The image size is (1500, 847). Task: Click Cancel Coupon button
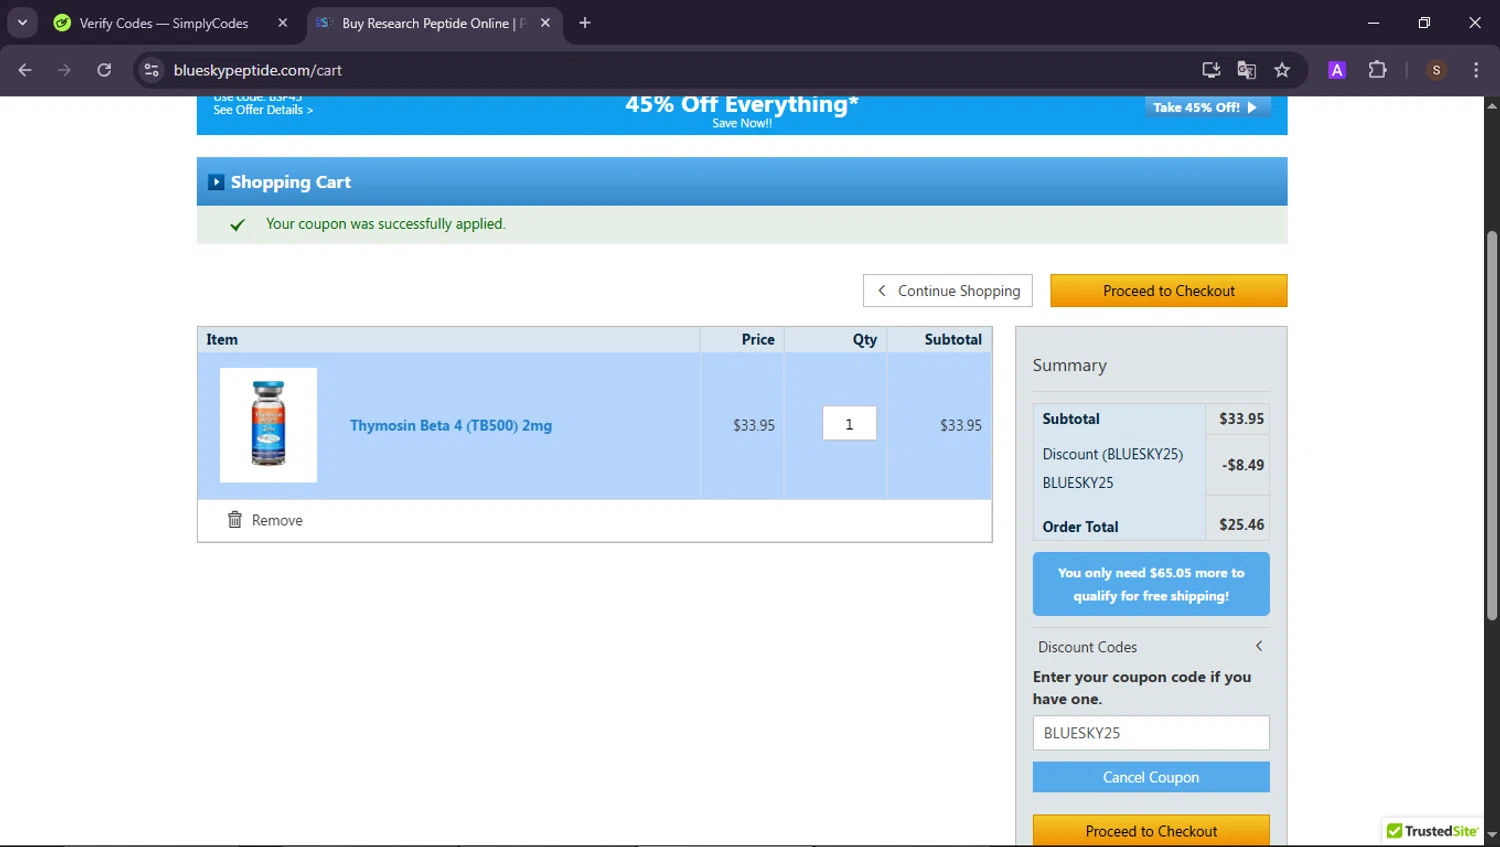click(1151, 777)
